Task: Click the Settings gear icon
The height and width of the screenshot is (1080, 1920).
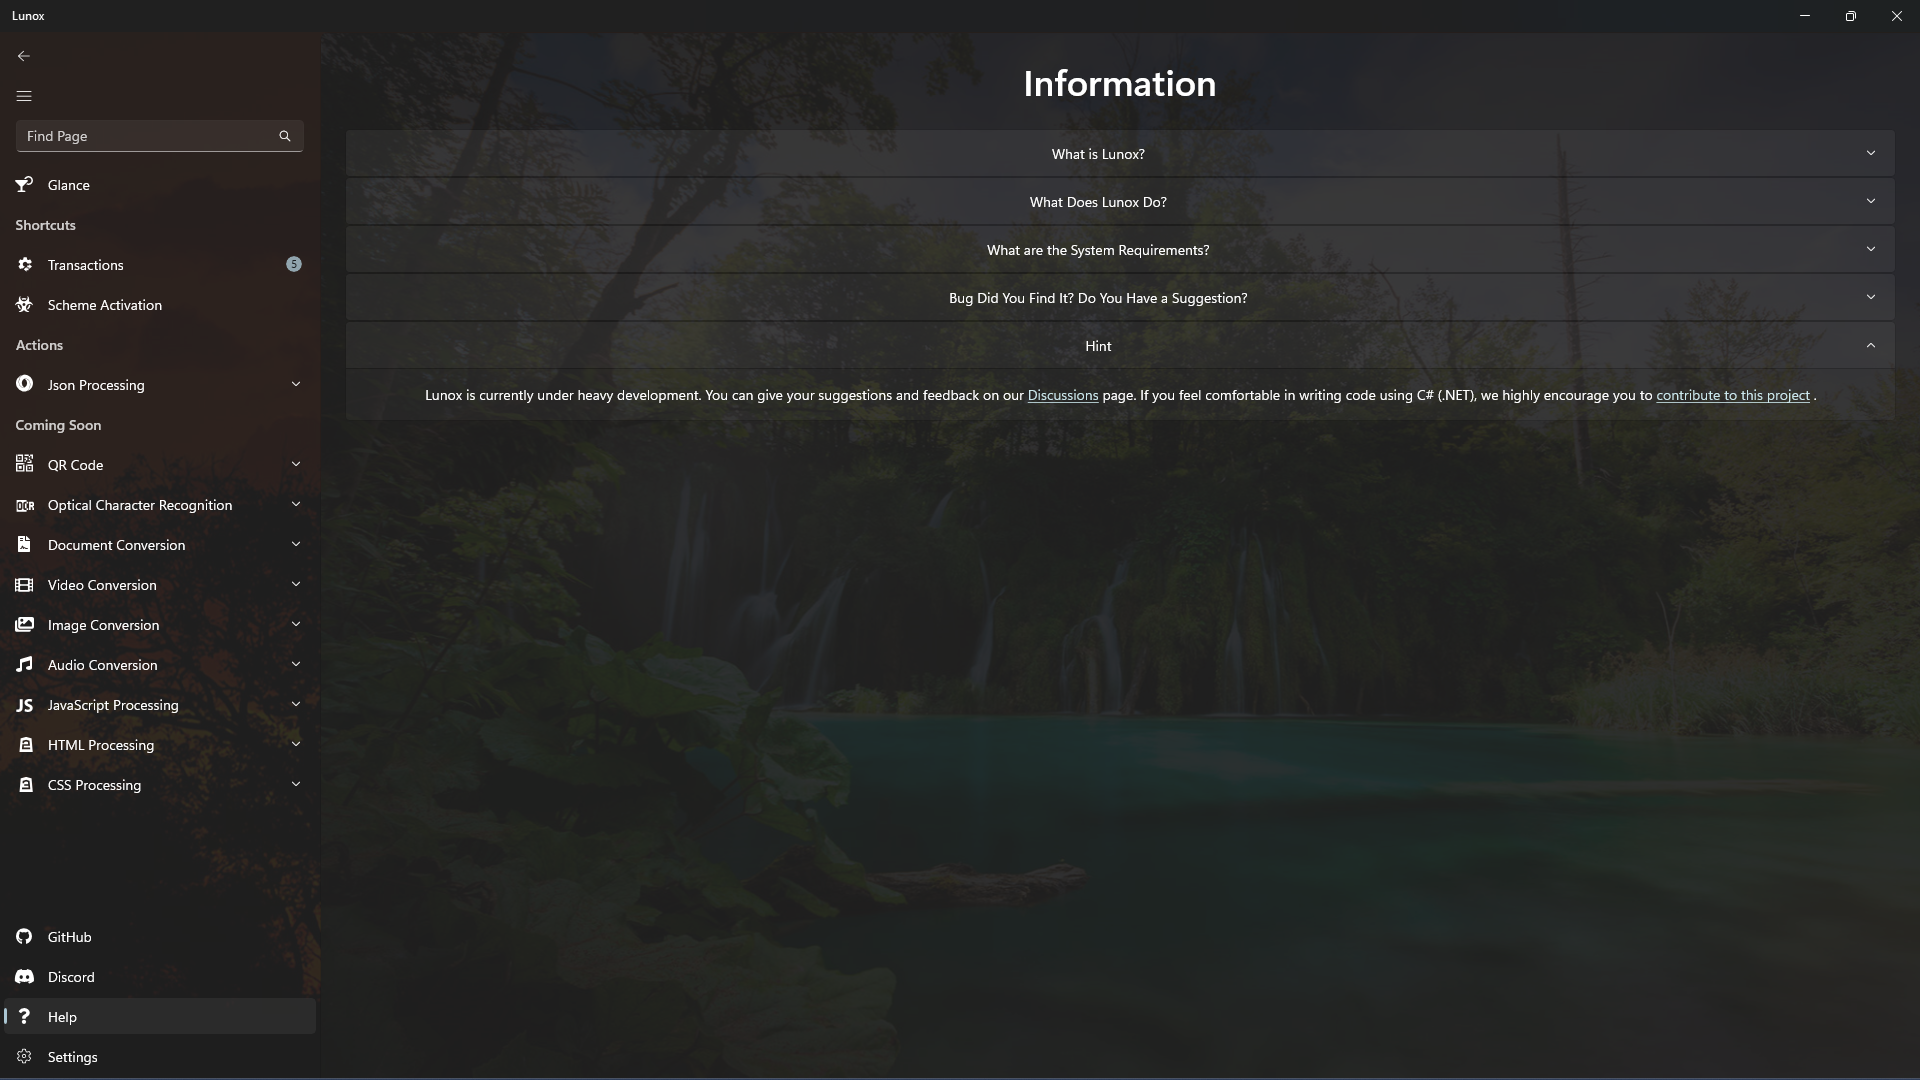Action: click(x=24, y=1057)
